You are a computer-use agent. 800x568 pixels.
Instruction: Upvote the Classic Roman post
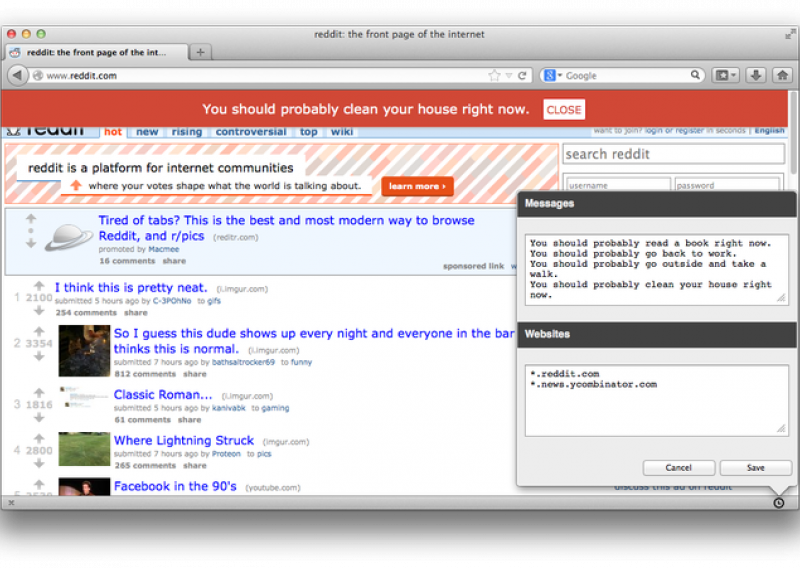click(39, 392)
